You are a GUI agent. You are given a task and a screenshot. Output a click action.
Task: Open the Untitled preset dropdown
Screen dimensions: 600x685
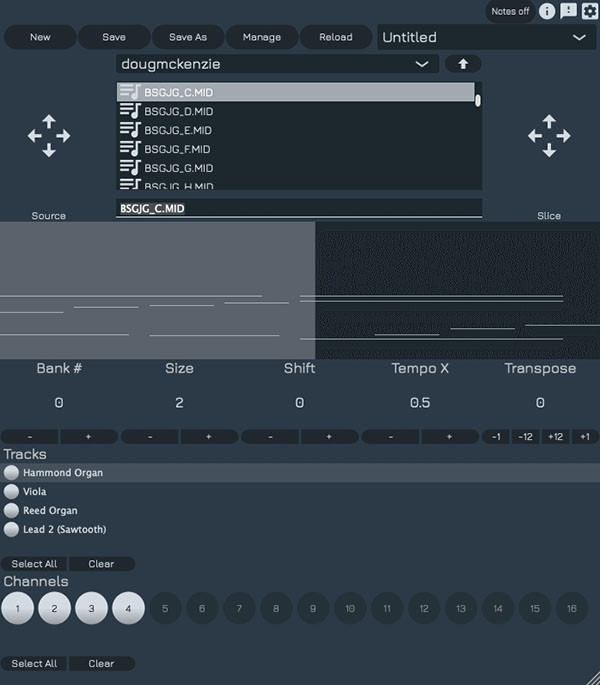[x=579, y=37]
